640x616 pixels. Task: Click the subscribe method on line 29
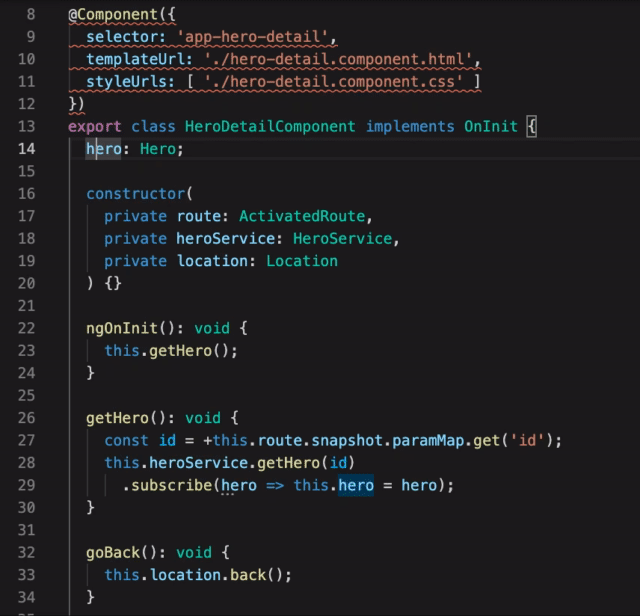171,486
